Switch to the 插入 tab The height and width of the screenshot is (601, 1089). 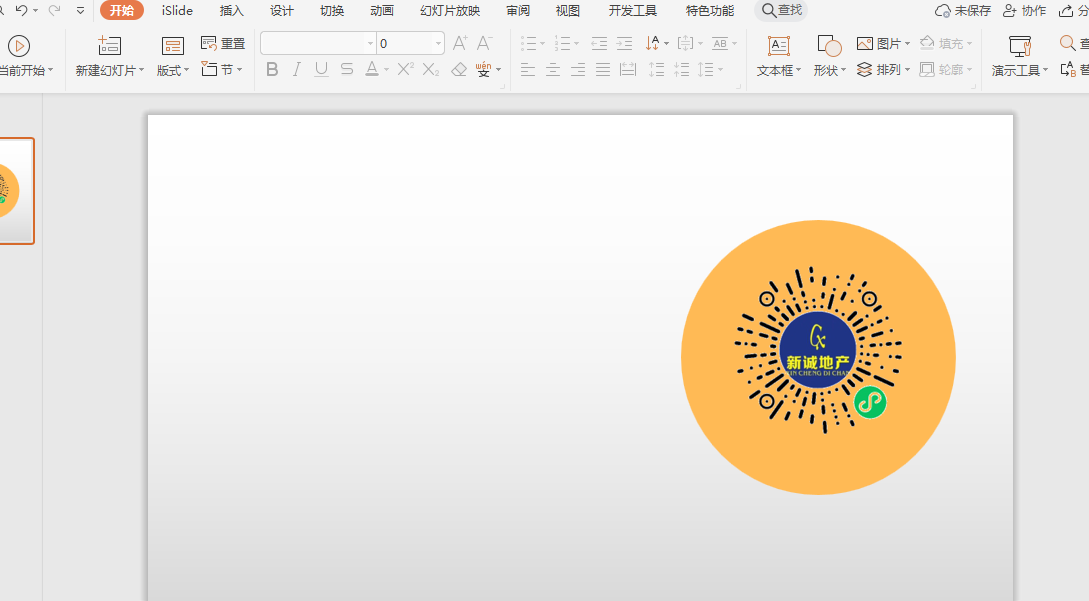[x=231, y=10]
